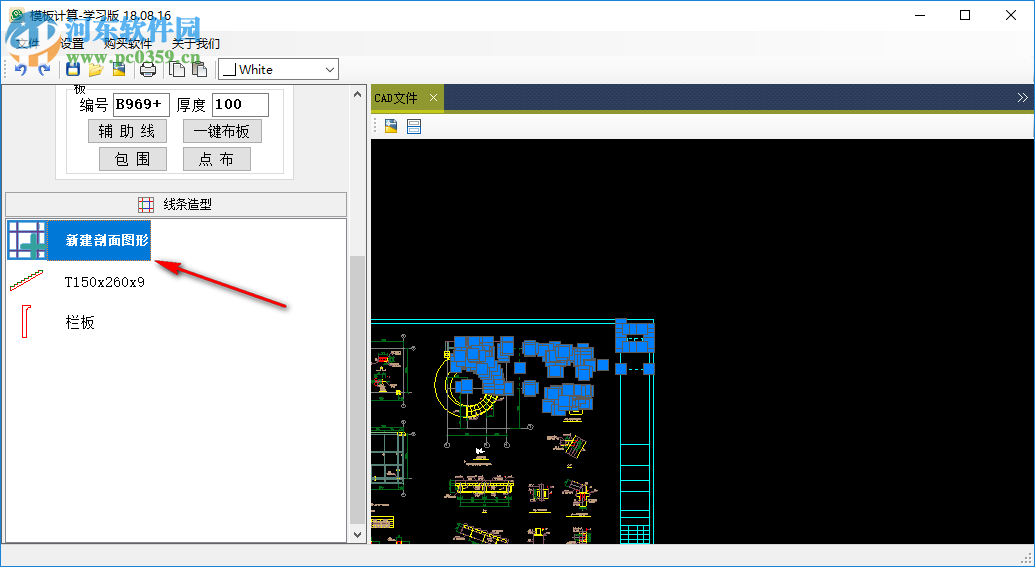Click the 包围 button
This screenshot has width=1035, height=567.
pyautogui.click(x=133, y=159)
